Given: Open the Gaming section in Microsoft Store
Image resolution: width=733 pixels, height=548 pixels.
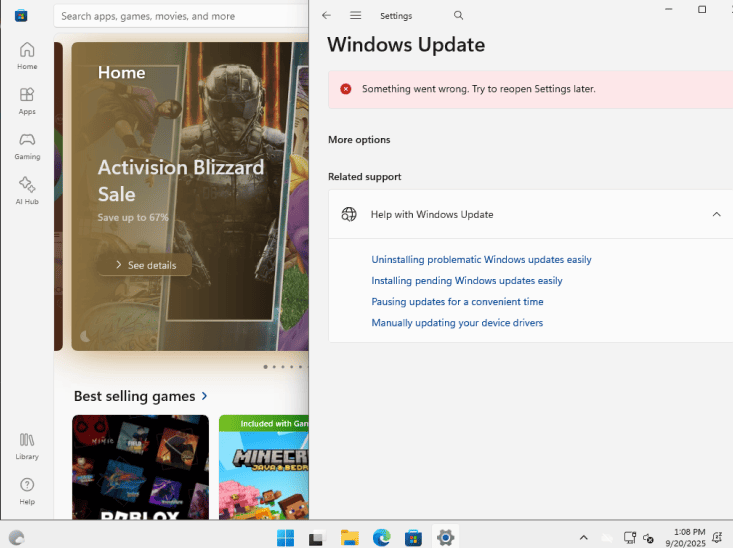Looking at the screenshot, I should pos(27,146).
